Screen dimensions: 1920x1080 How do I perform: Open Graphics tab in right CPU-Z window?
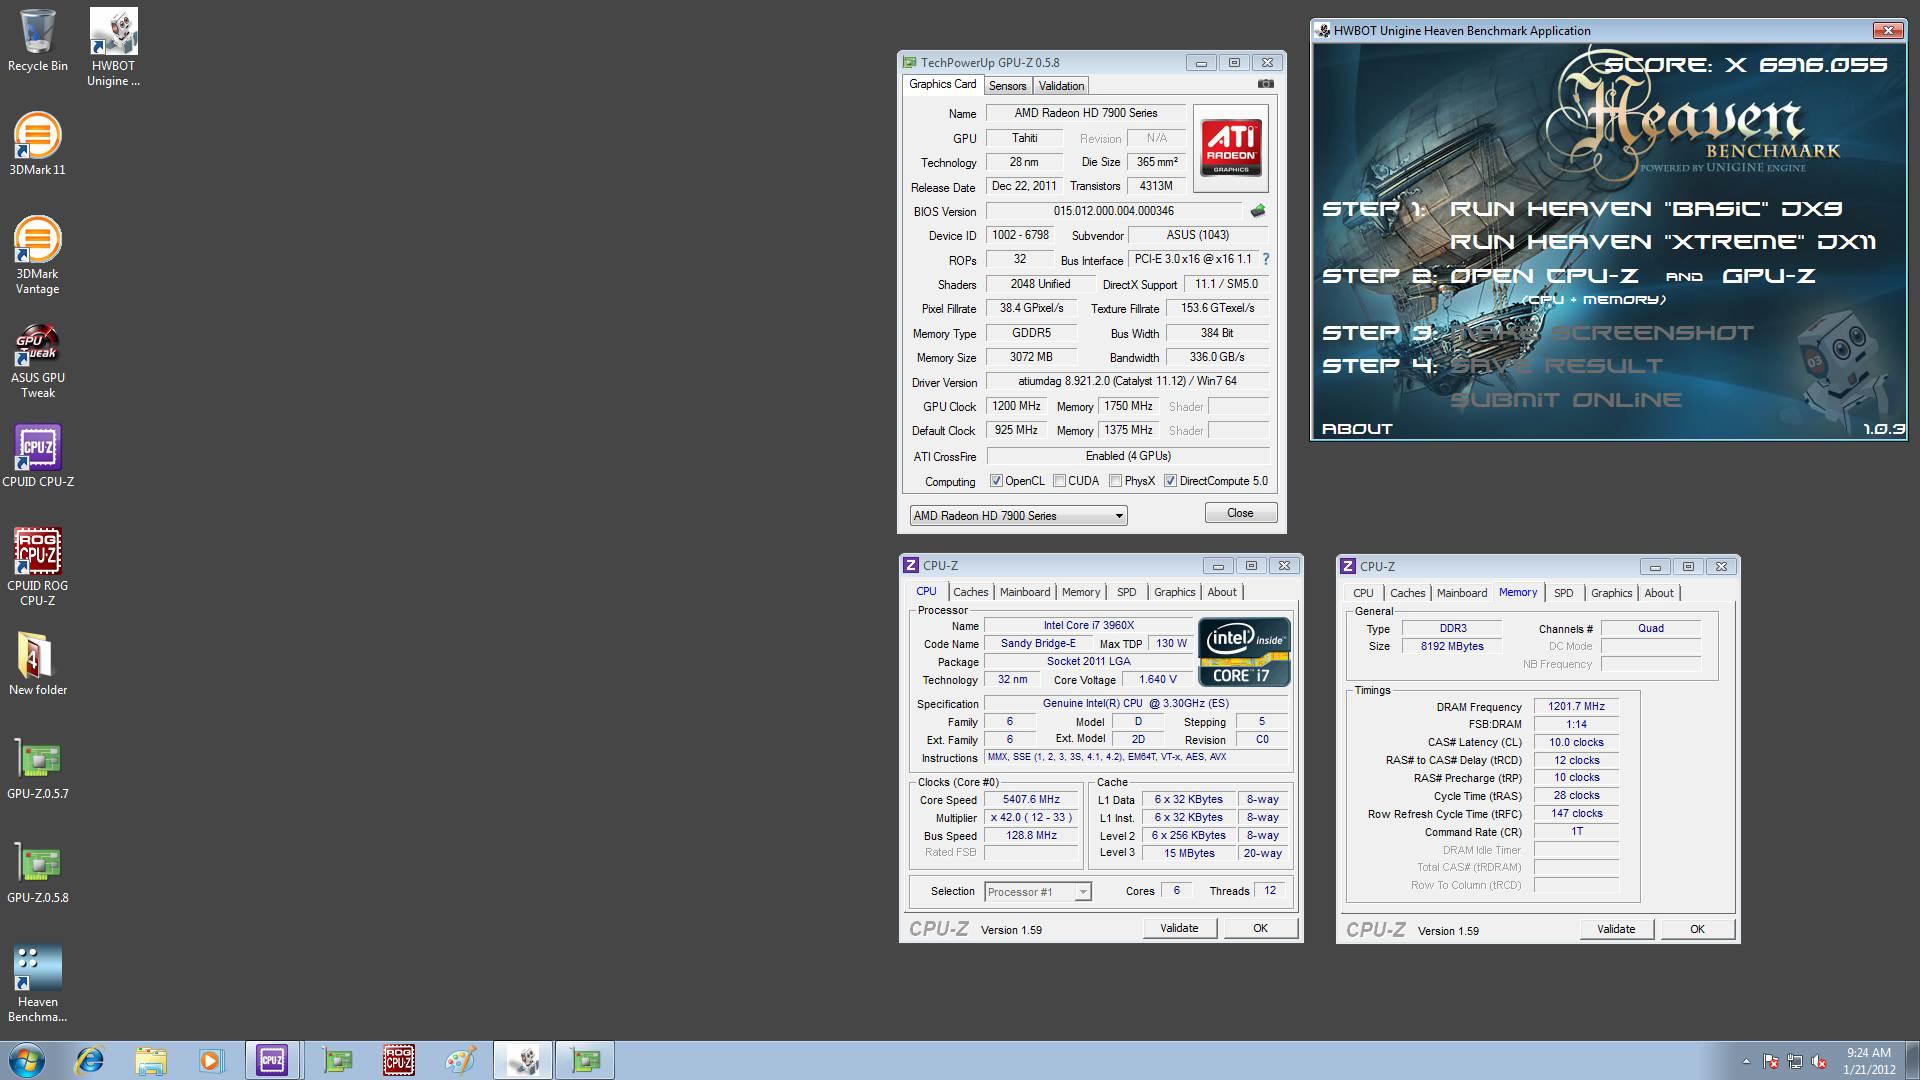click(1611, 593)
